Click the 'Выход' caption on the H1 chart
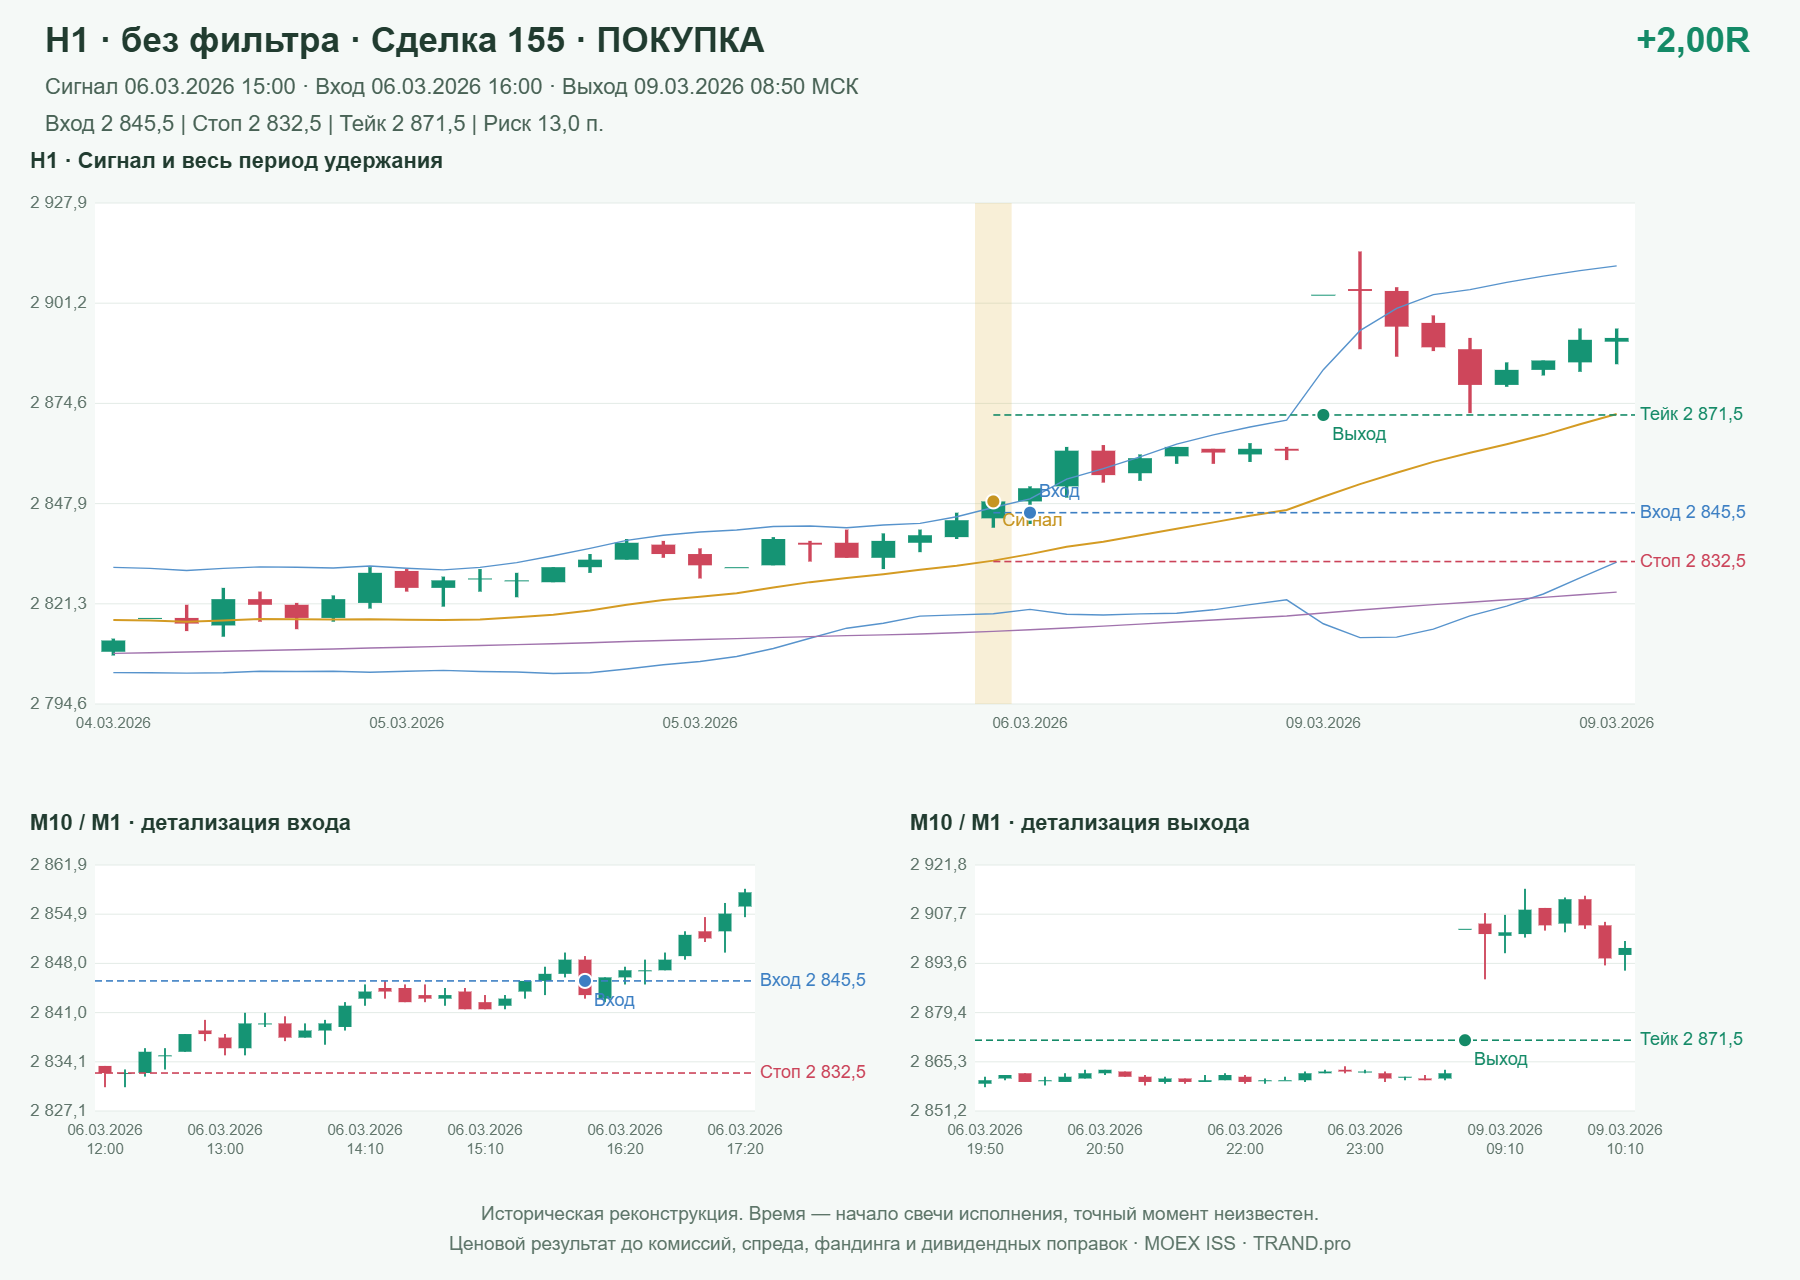 coord(1359,434)
